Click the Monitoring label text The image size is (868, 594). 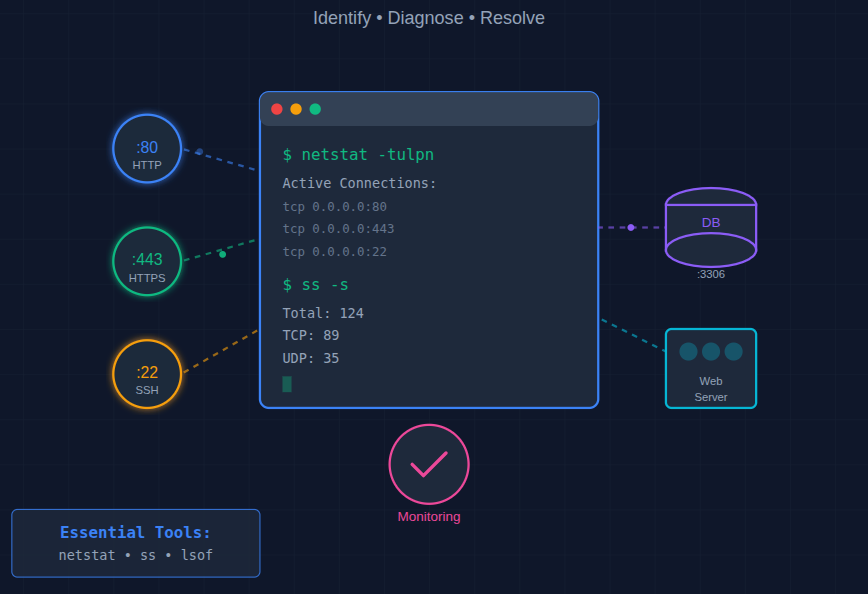[429, 517]
